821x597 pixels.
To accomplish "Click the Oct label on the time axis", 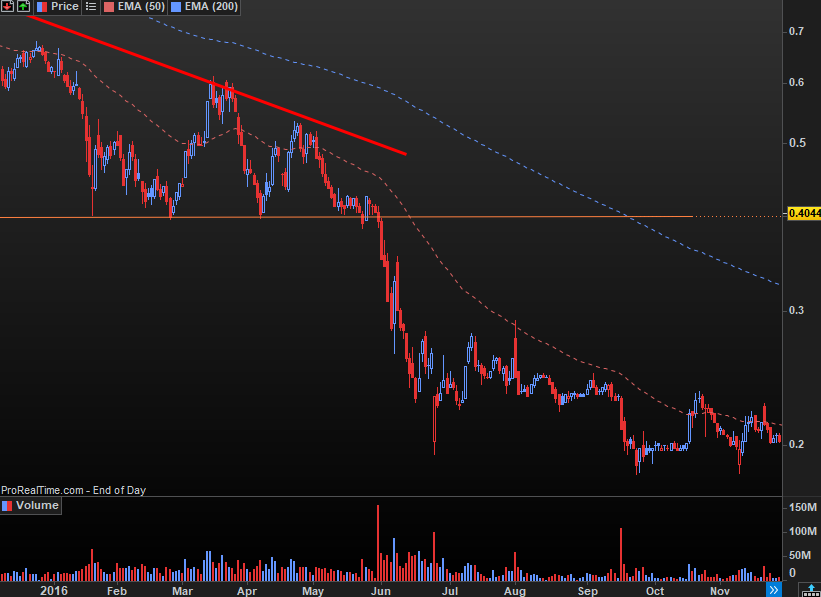I will coord(655,591).
